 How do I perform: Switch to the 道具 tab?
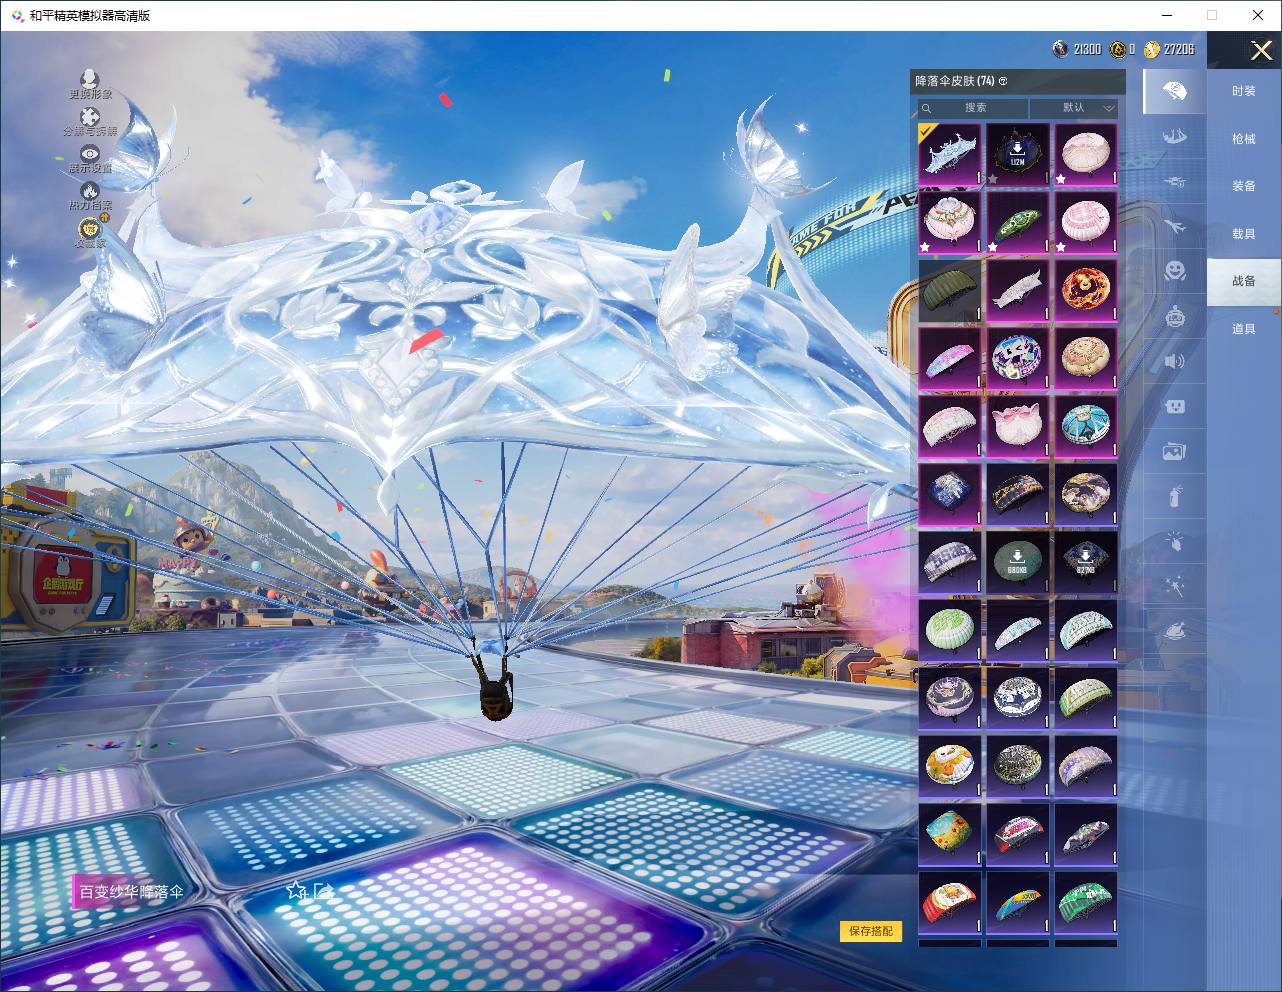(x=1244, y=329)
